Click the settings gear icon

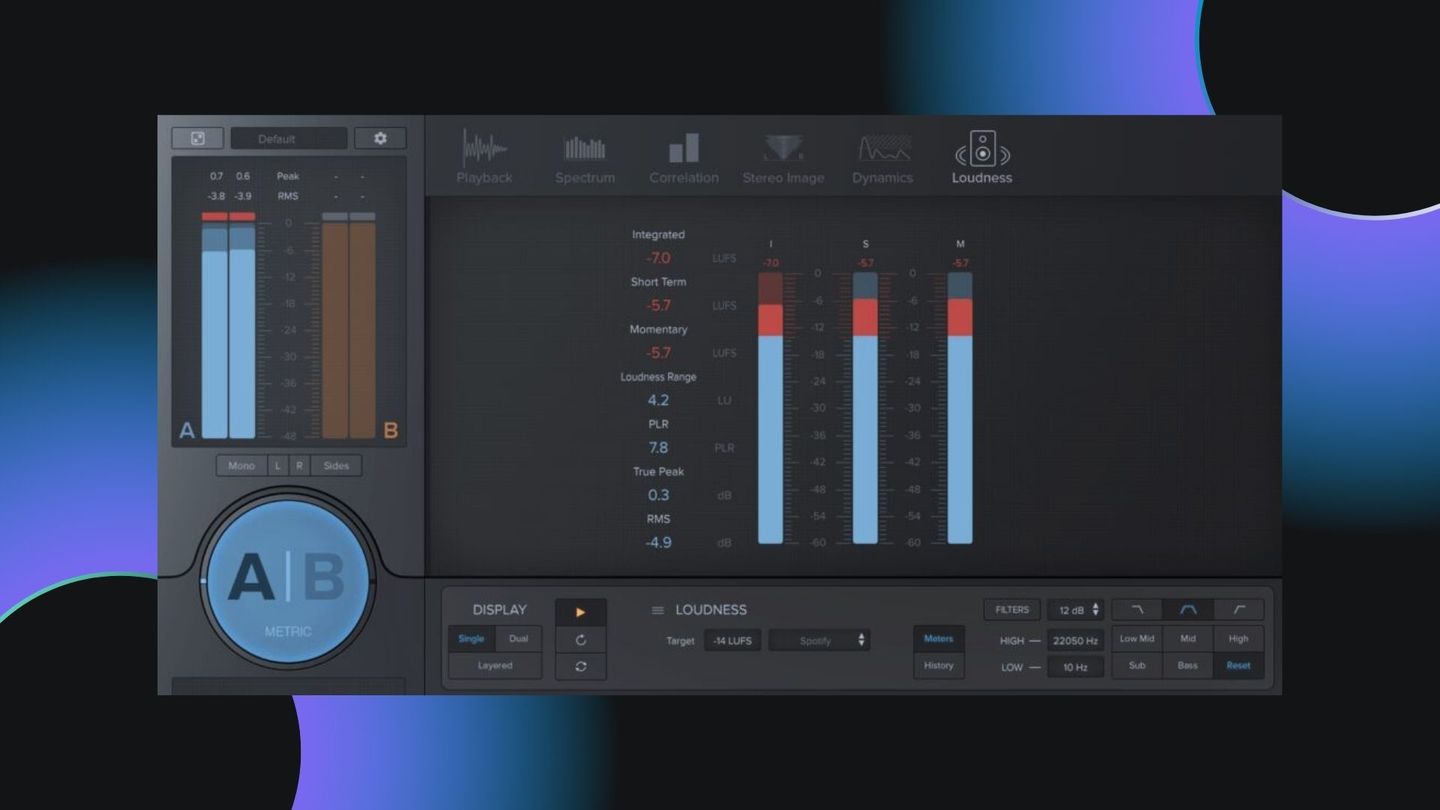pos(380,139)
